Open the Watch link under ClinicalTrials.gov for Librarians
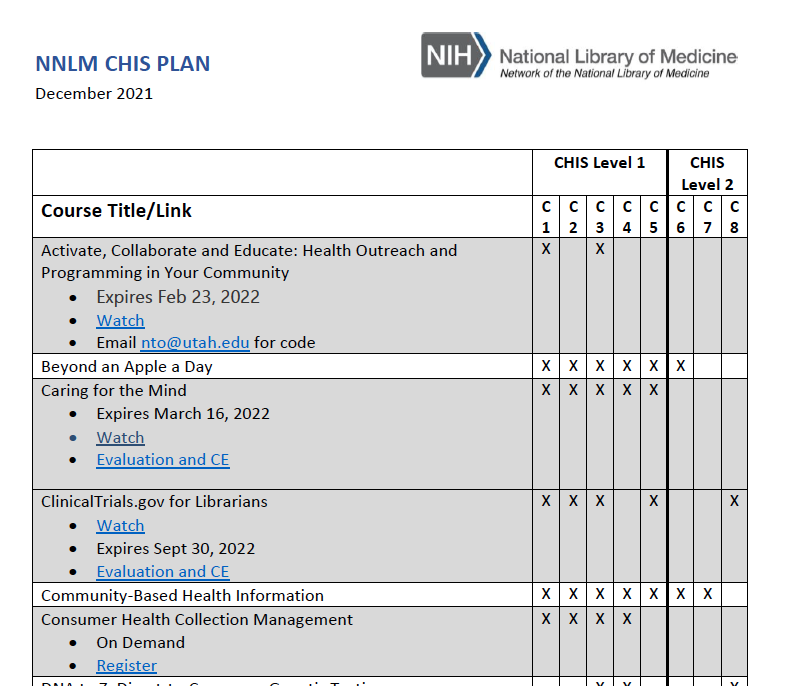 pos(120,526)
